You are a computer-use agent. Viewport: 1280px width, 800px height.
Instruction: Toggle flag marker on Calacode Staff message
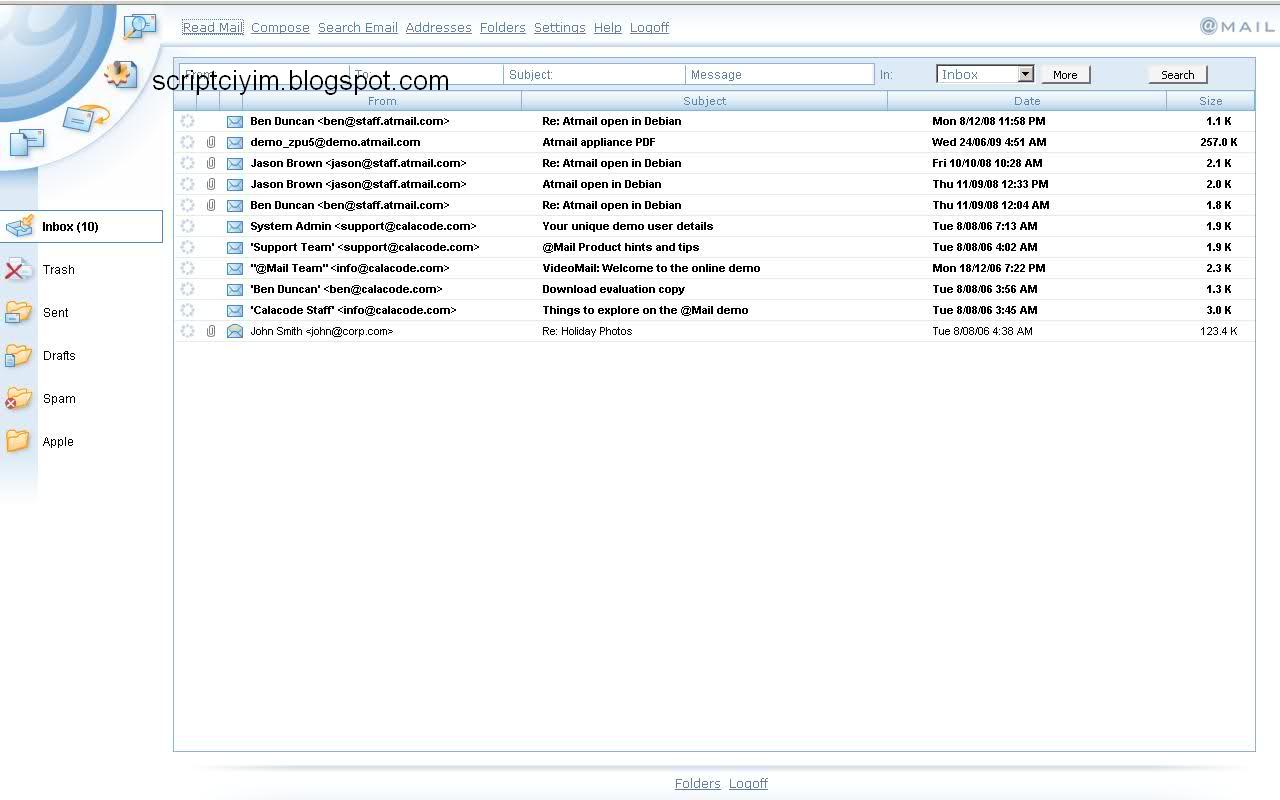tap(187, 310)
